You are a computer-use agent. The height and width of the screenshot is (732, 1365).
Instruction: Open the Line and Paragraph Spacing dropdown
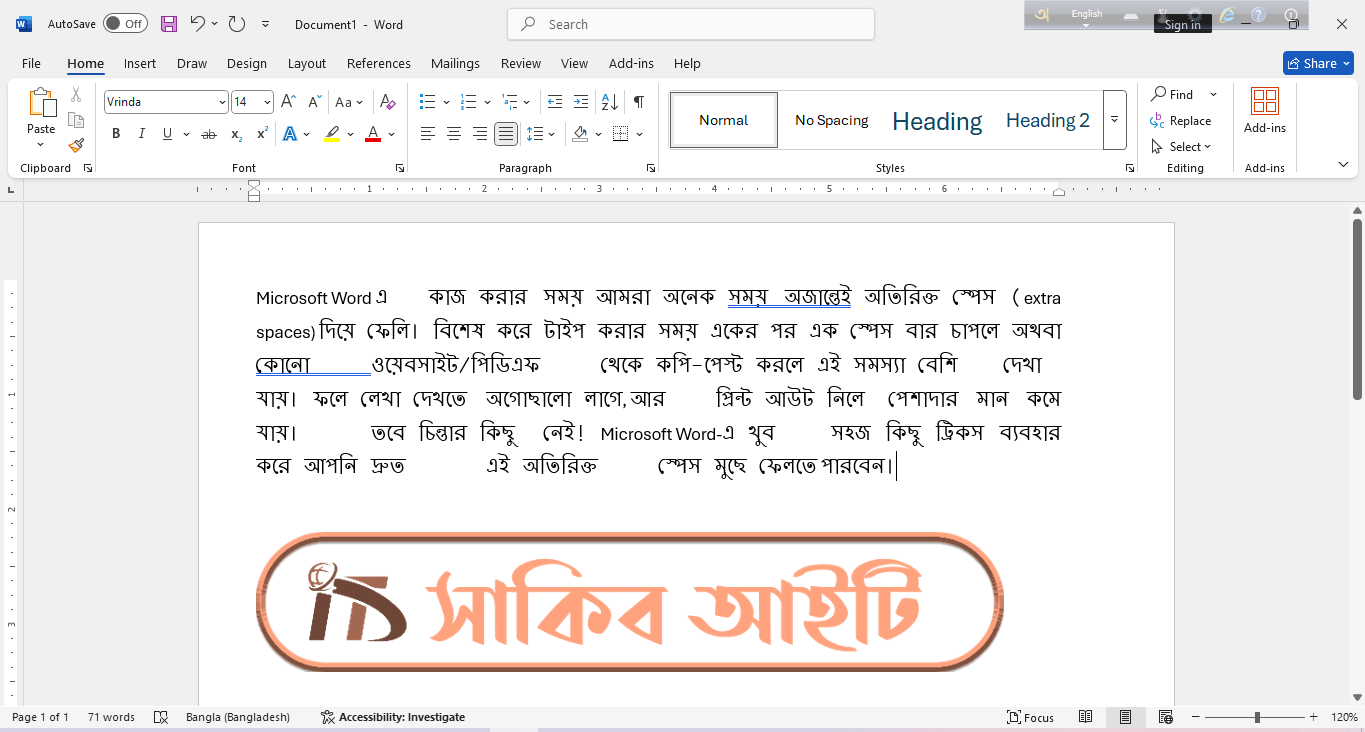(x=541, y=133)
